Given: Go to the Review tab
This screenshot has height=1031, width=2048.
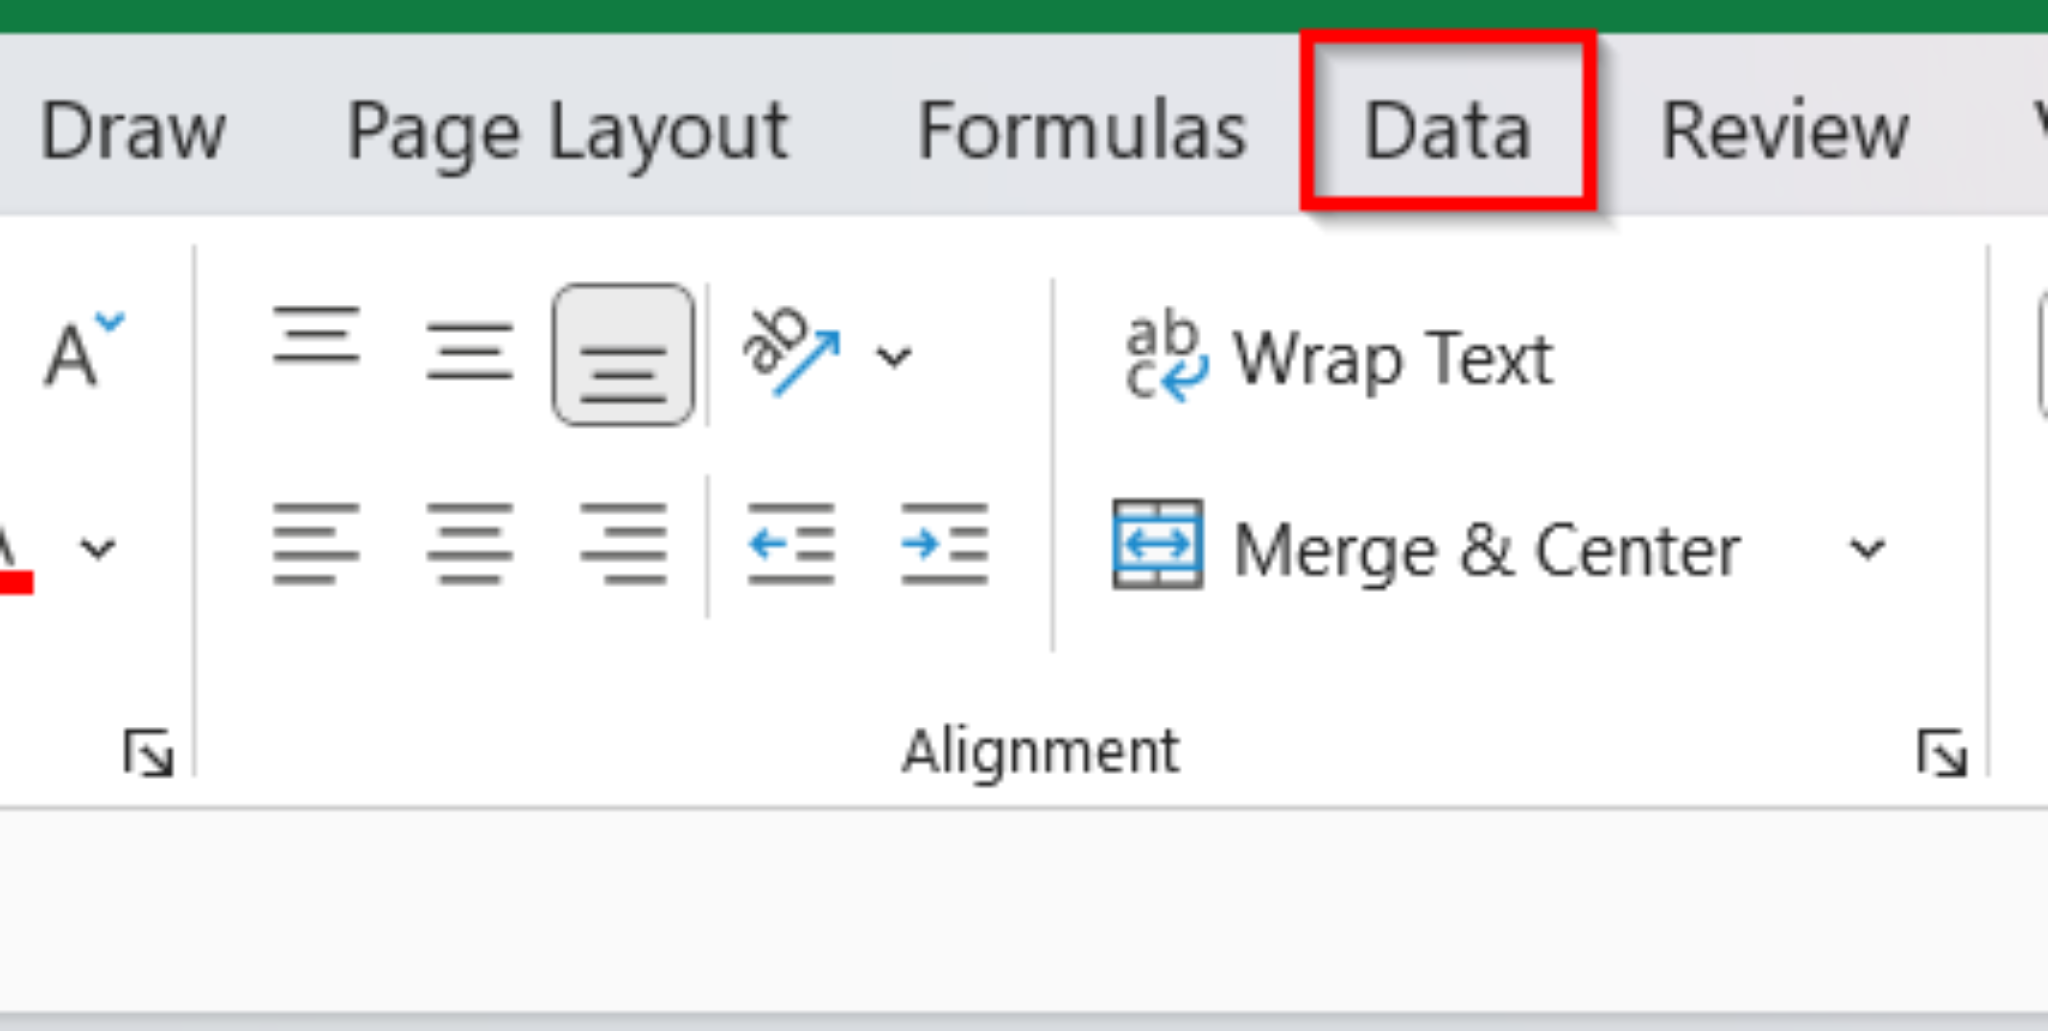Looking at the screenshot, I should pyautogui.click(x=1785, y=130).
